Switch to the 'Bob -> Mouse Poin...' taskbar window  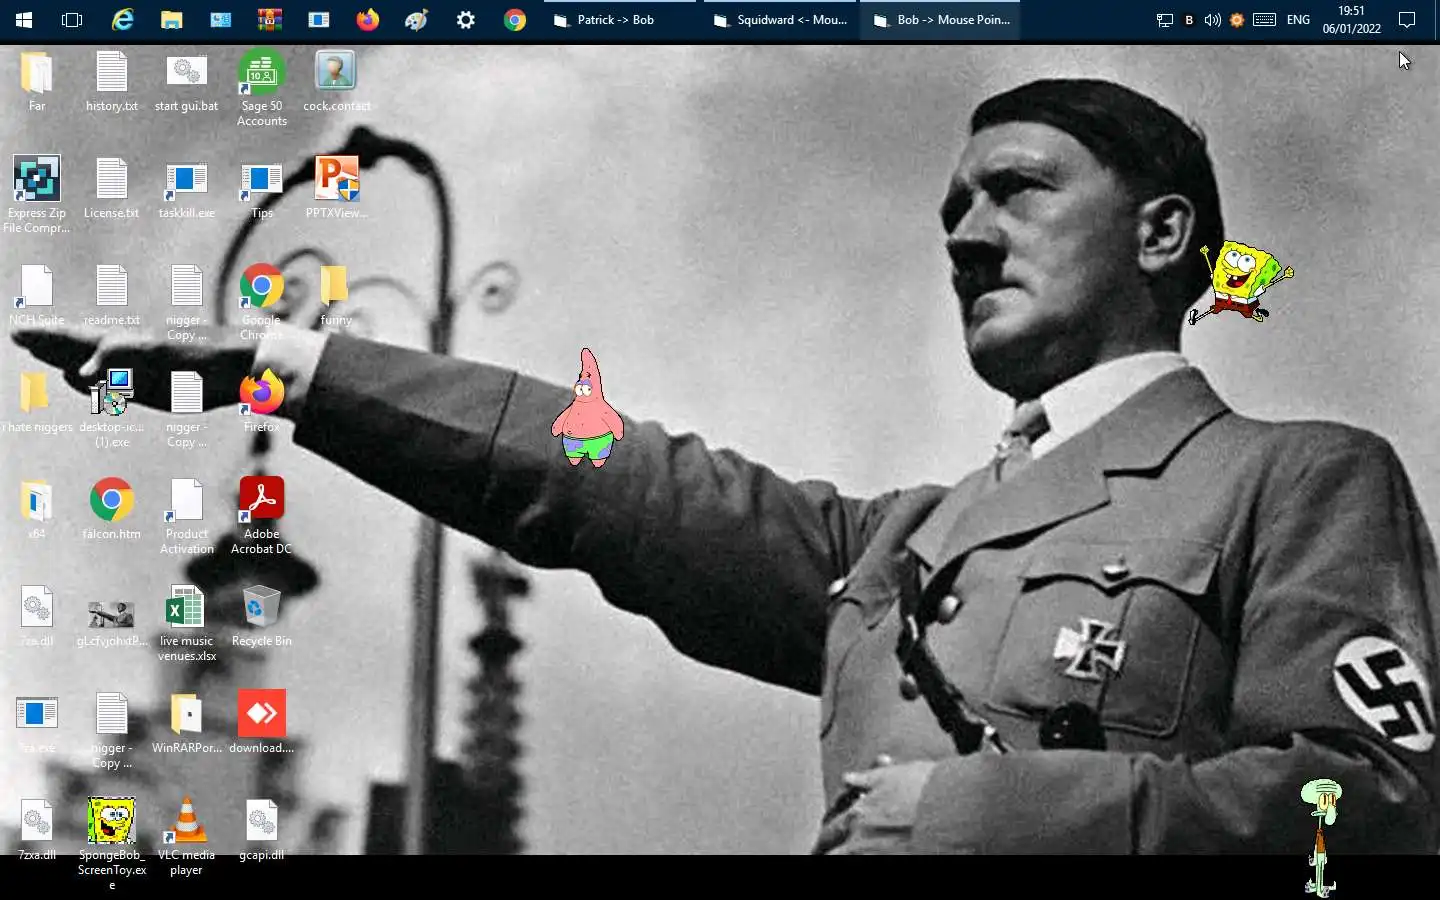pyautogui.click(x=941, y=19)
